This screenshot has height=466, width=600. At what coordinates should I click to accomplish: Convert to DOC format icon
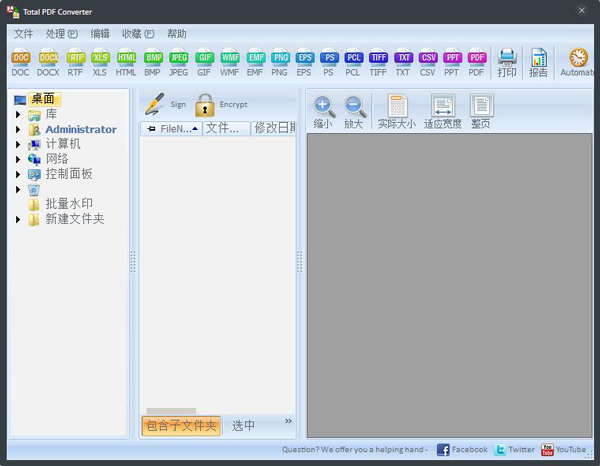tap(20, 62)
